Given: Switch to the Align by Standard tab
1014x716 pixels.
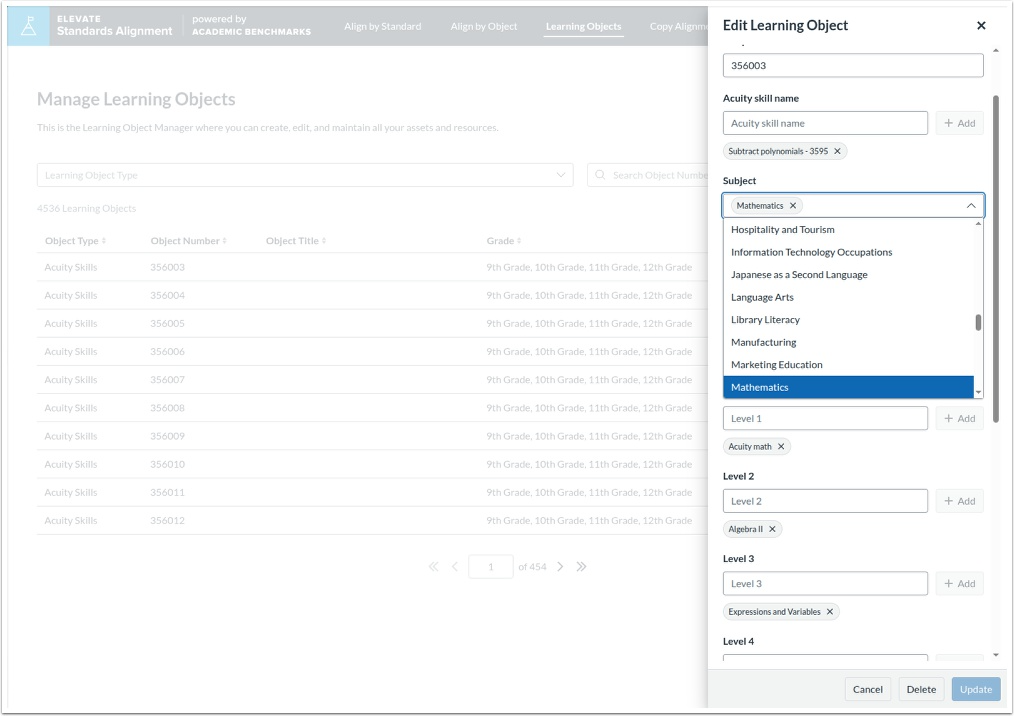Looking at the screenshot, I should pyautogui.click(x=383, y=28).
